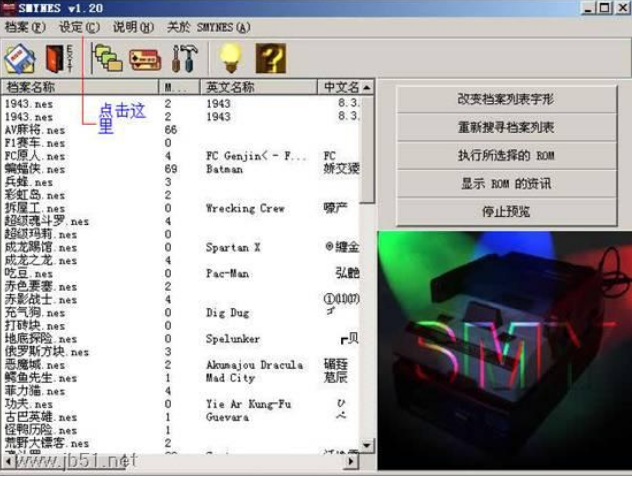Sort by the 档案名称 column header
The image size is (632, 478).
pos(80,87)
